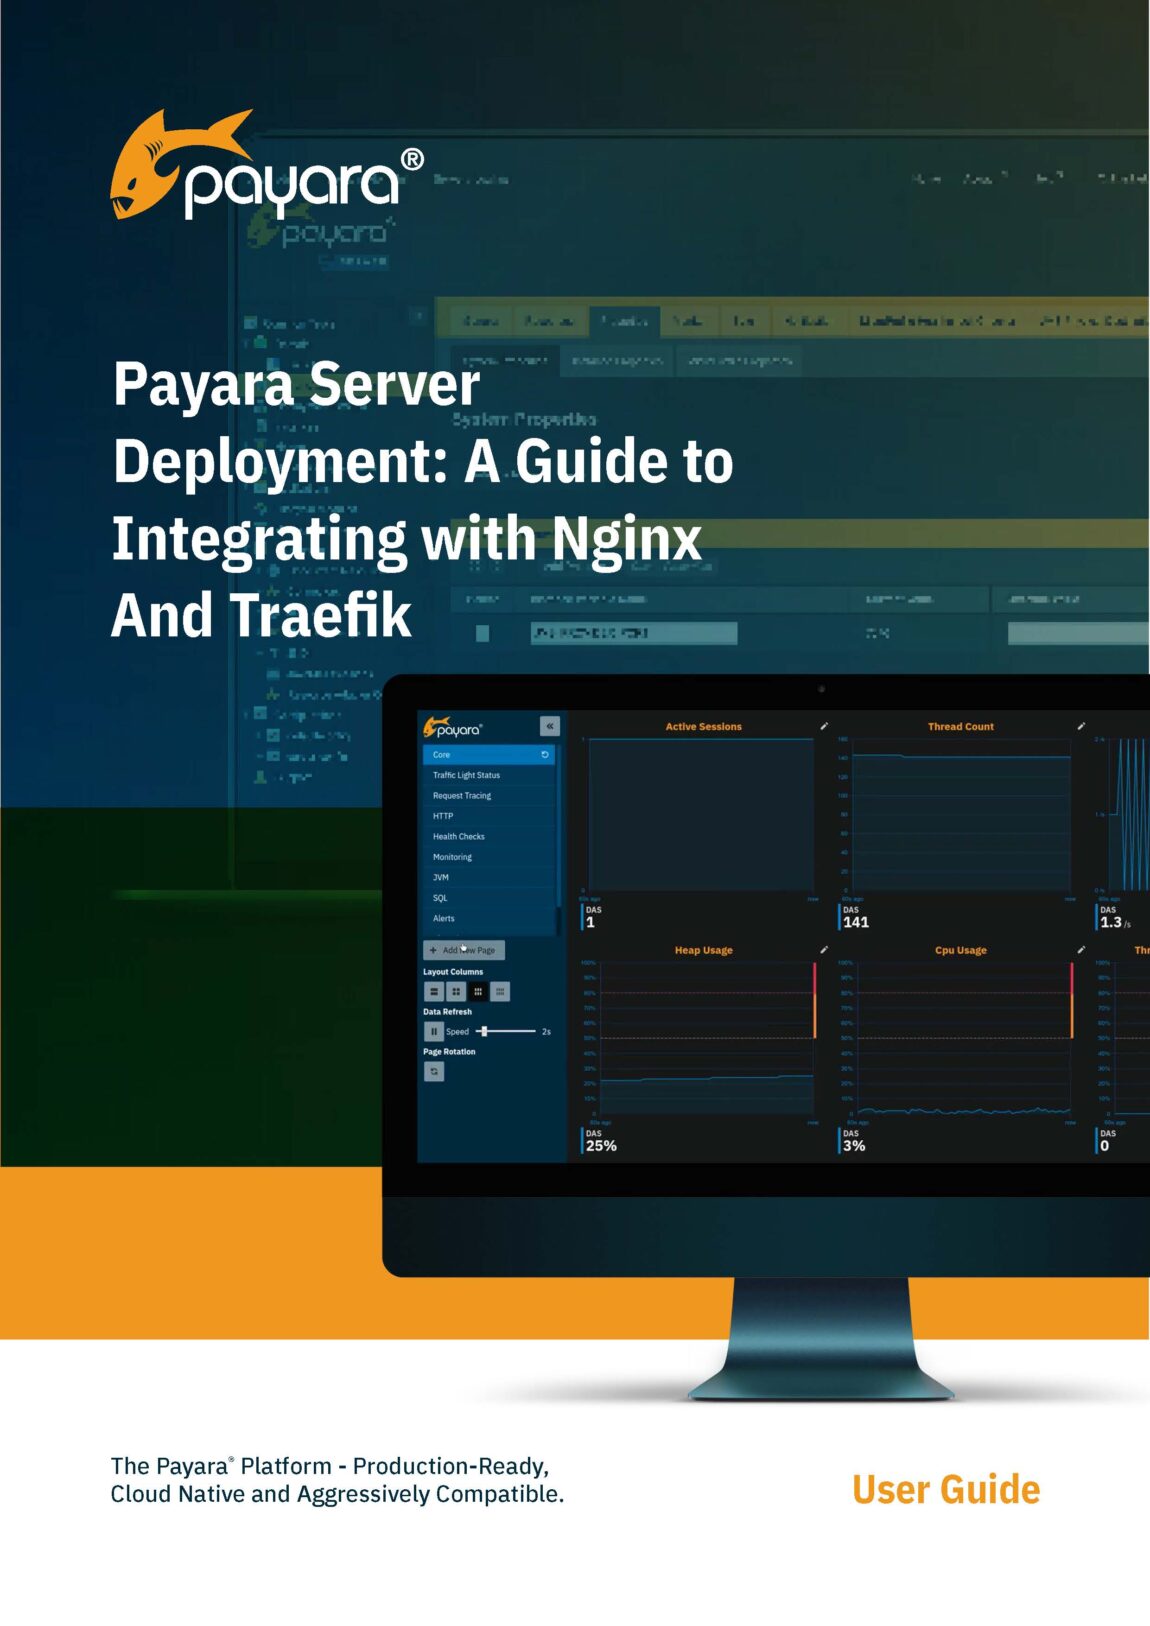This screenshot has height=1626, width=1150.
Task: Click the Cpu Usage graph area
Action: [964, 1038]
